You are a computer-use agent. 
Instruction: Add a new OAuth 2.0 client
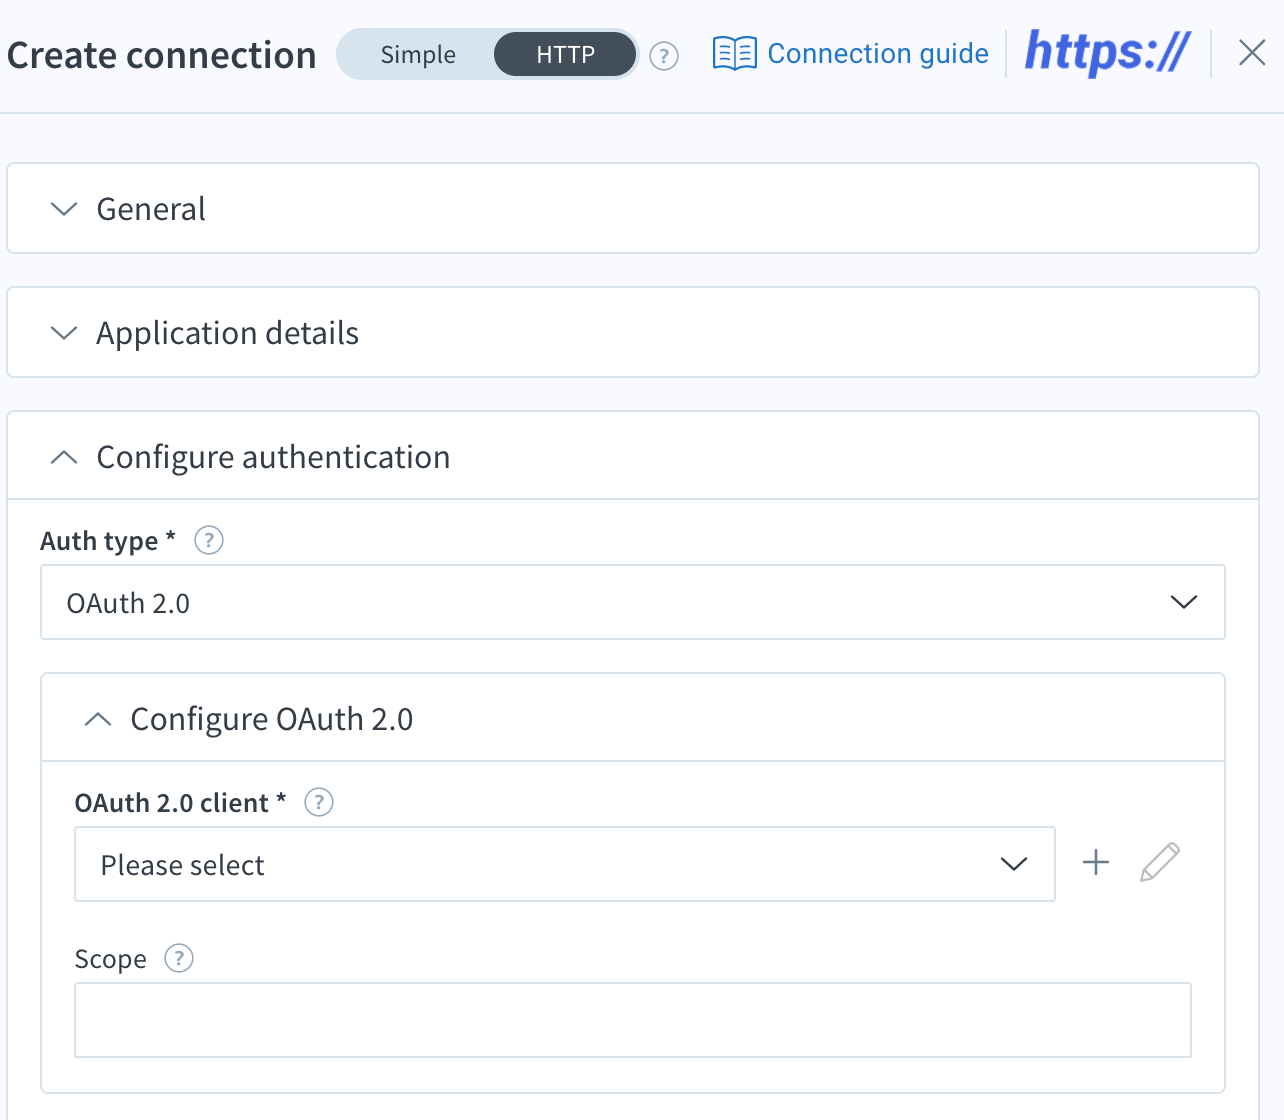[x=1096, y=863]
